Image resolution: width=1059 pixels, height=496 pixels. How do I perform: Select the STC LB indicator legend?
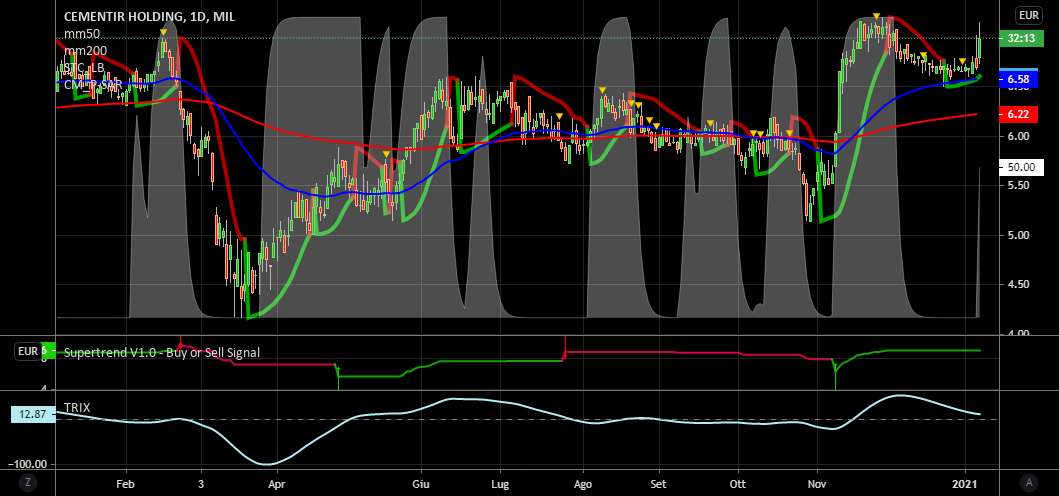[x=84, y=68]
